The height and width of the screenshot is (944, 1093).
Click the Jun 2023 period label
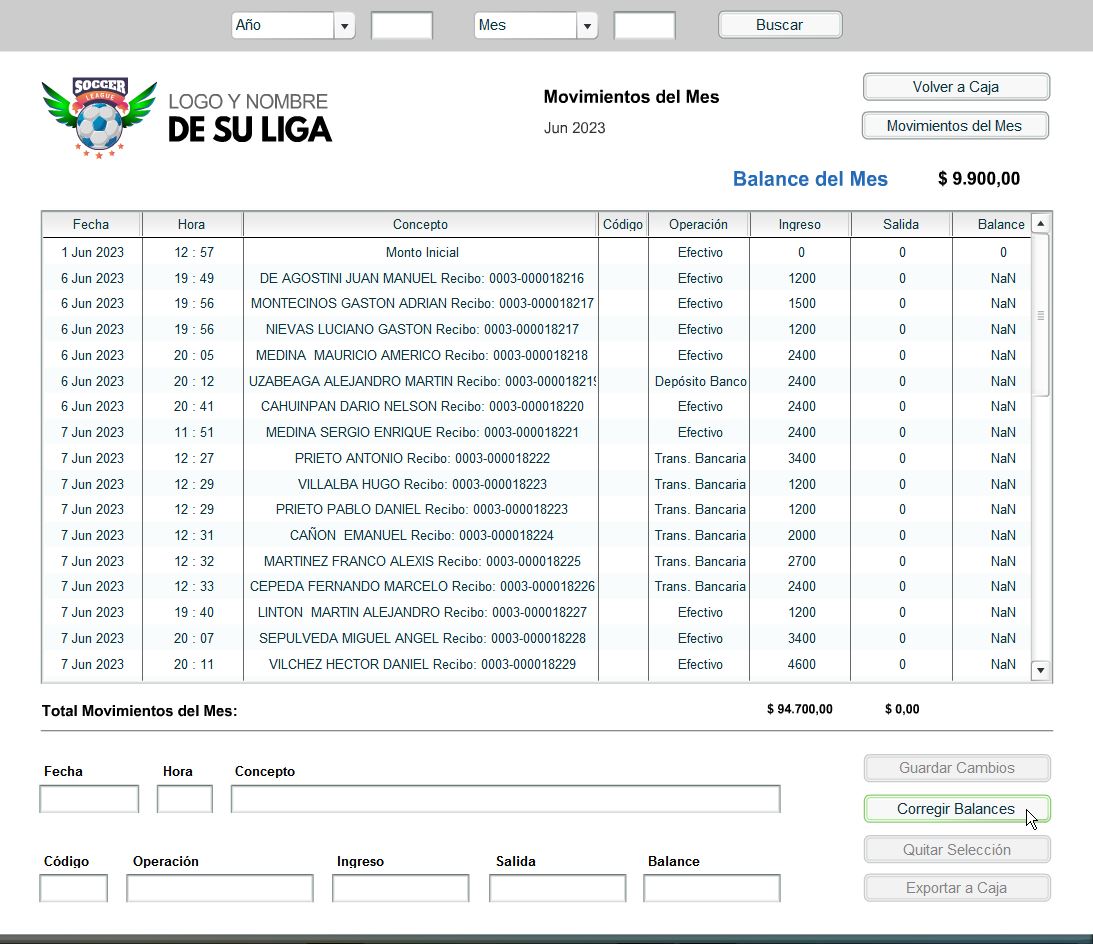click(574, 128)
